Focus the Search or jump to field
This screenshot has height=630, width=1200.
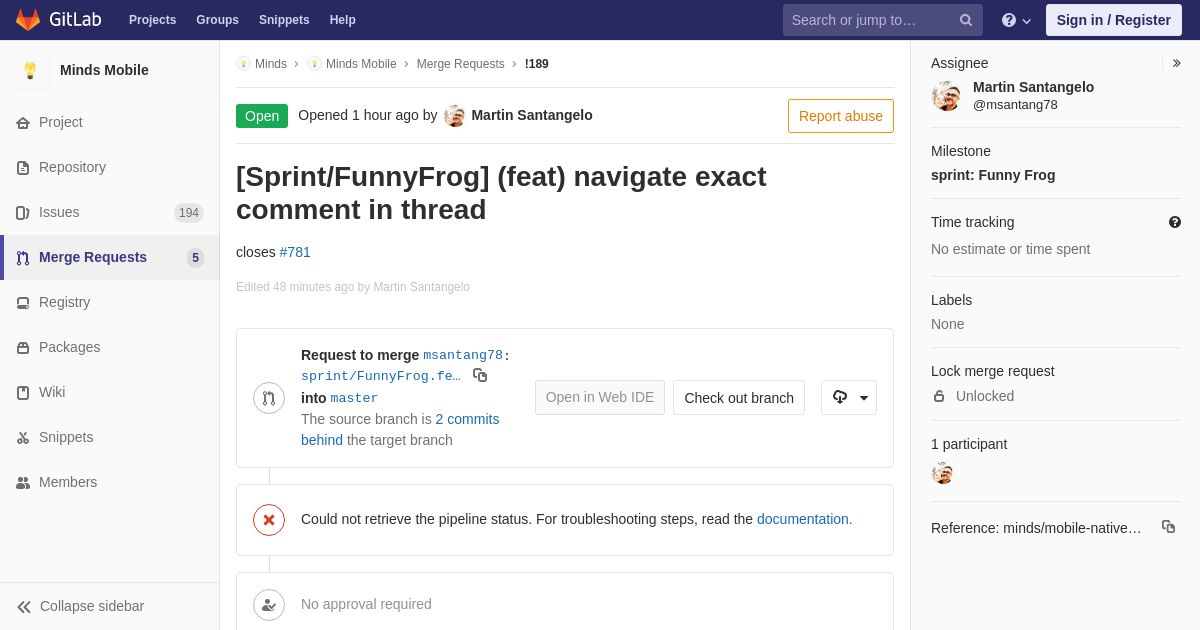tap(882, 20)
